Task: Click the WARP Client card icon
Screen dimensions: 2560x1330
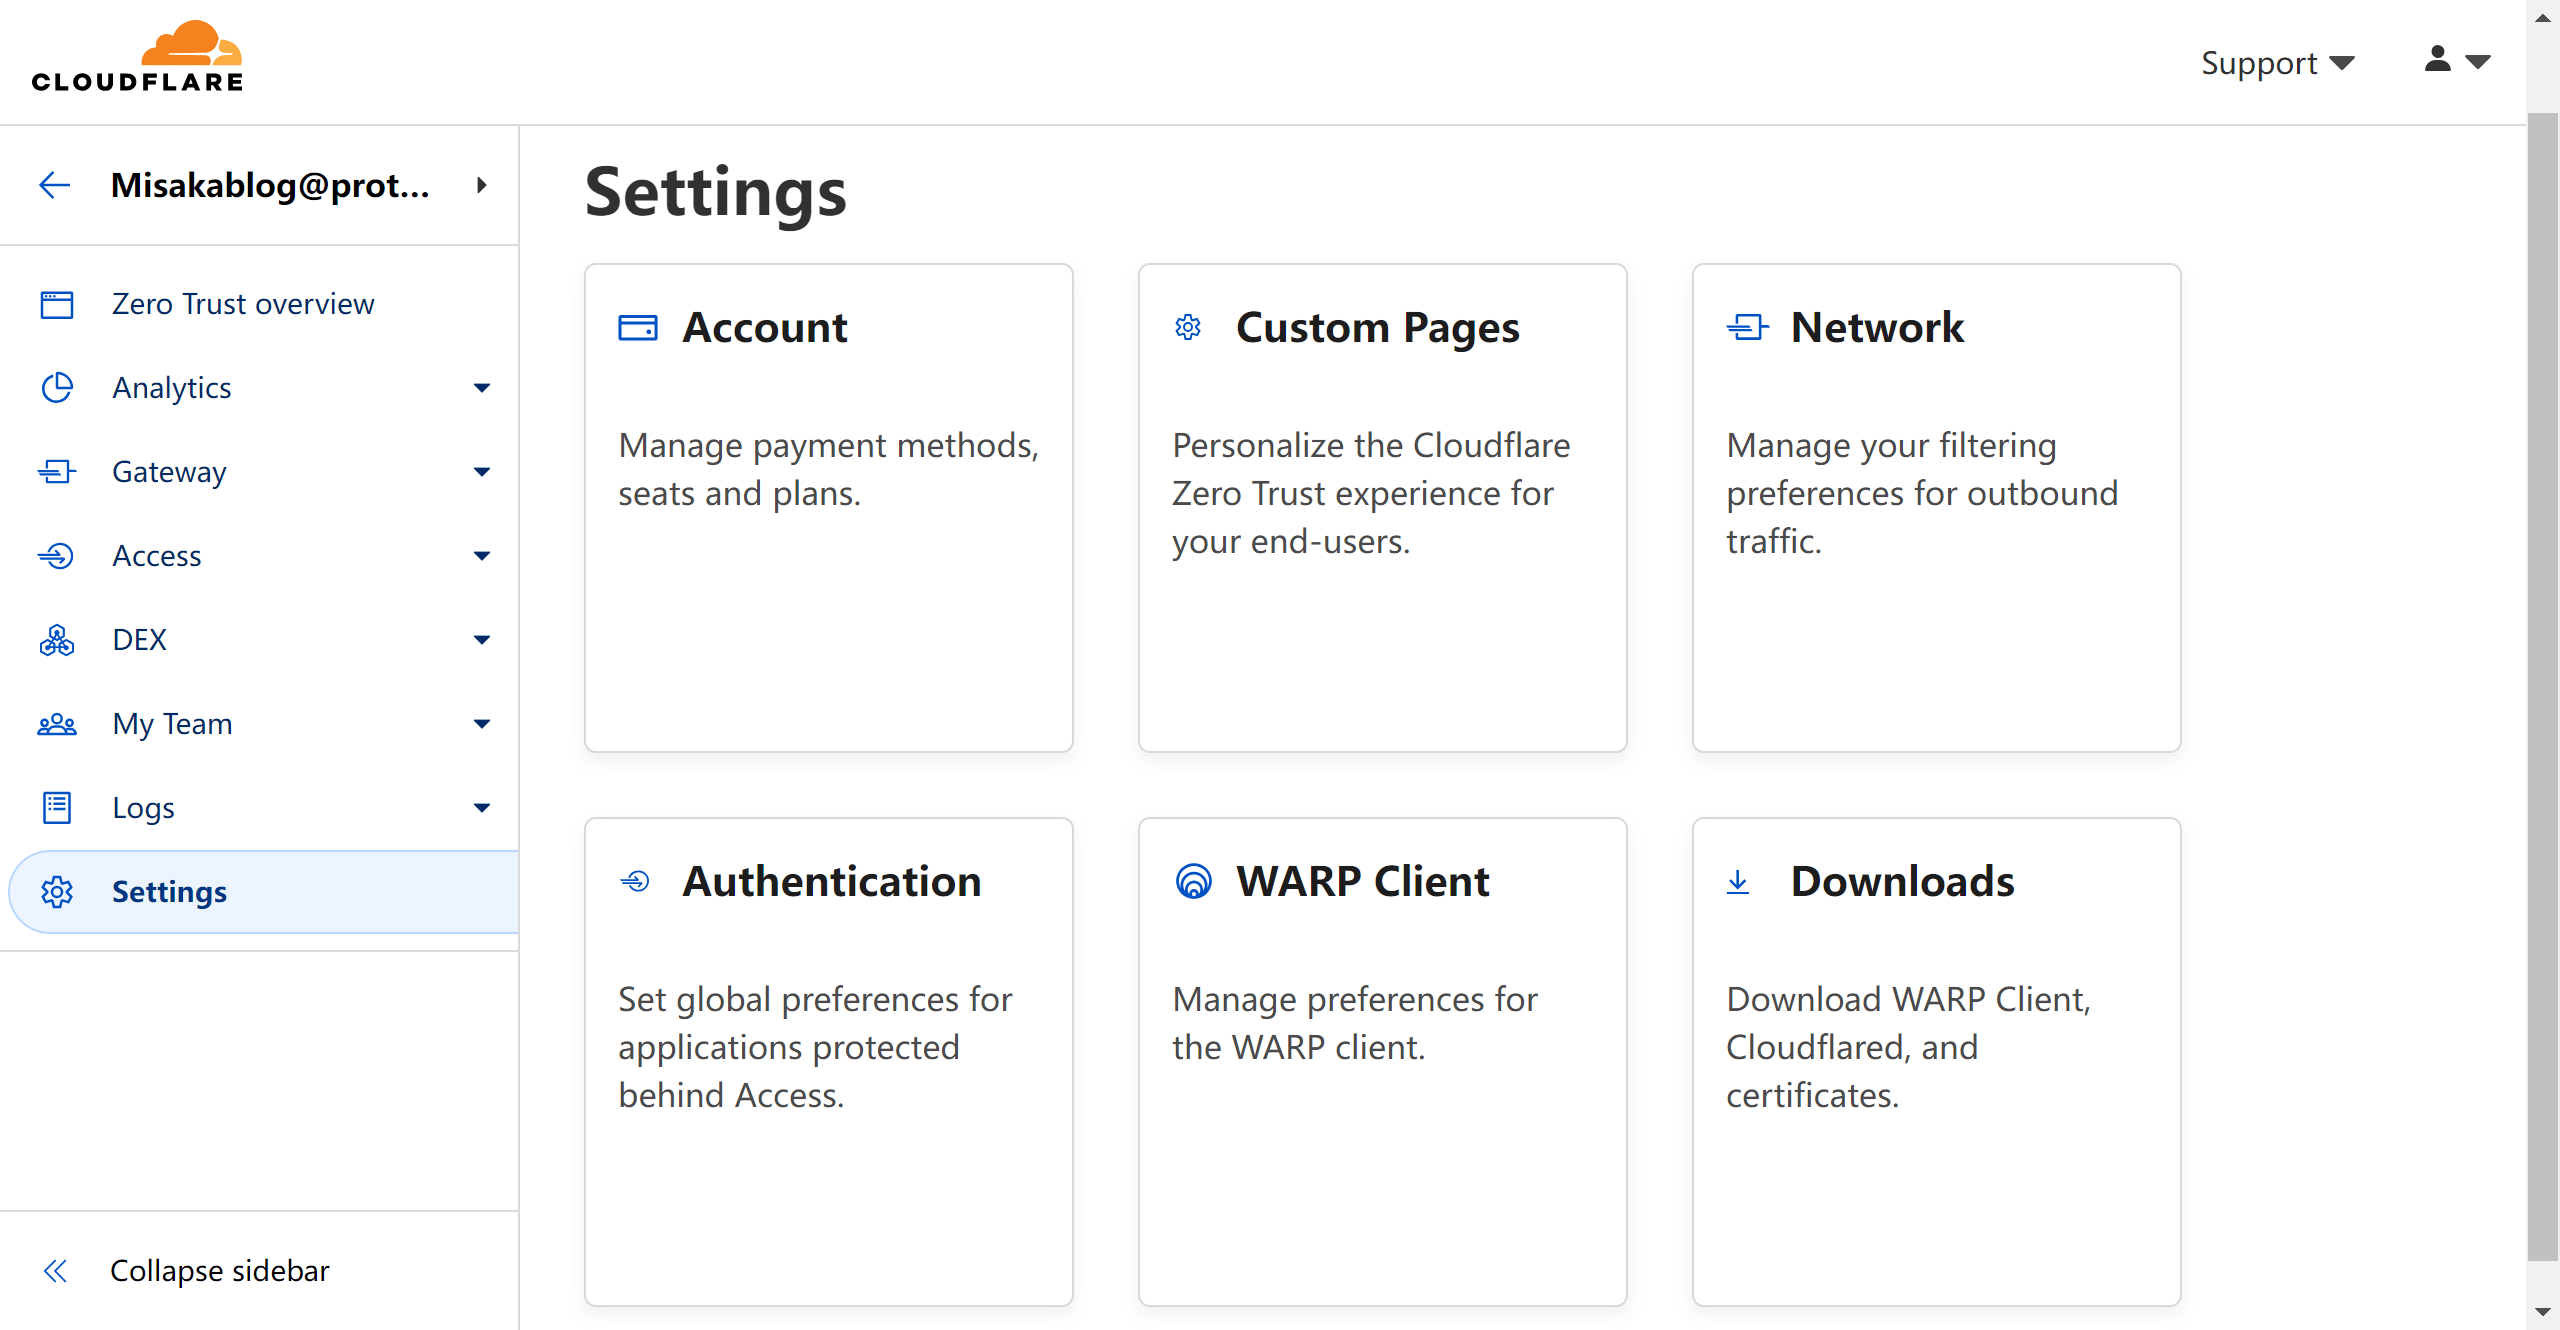Action: pos(1193,881)
